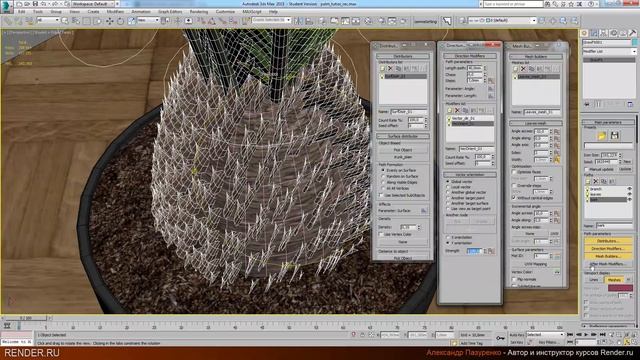Click the Meshes viewport display button

(x=614, y=280)
